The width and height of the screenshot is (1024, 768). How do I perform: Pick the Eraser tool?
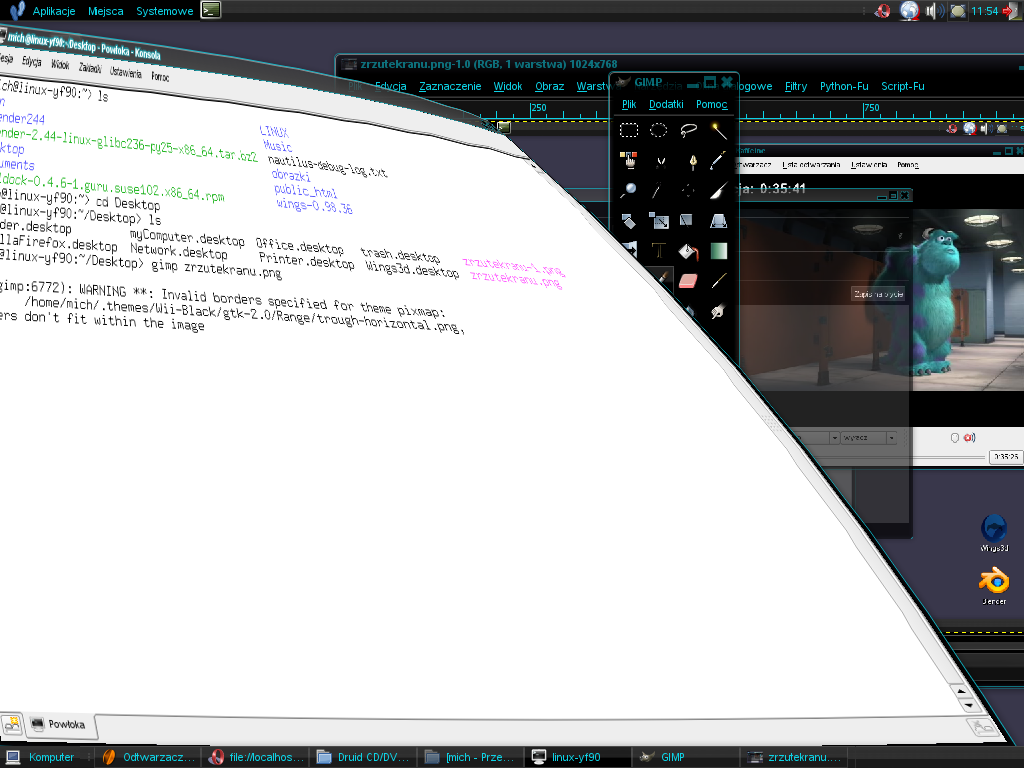(x=688, y=281)
